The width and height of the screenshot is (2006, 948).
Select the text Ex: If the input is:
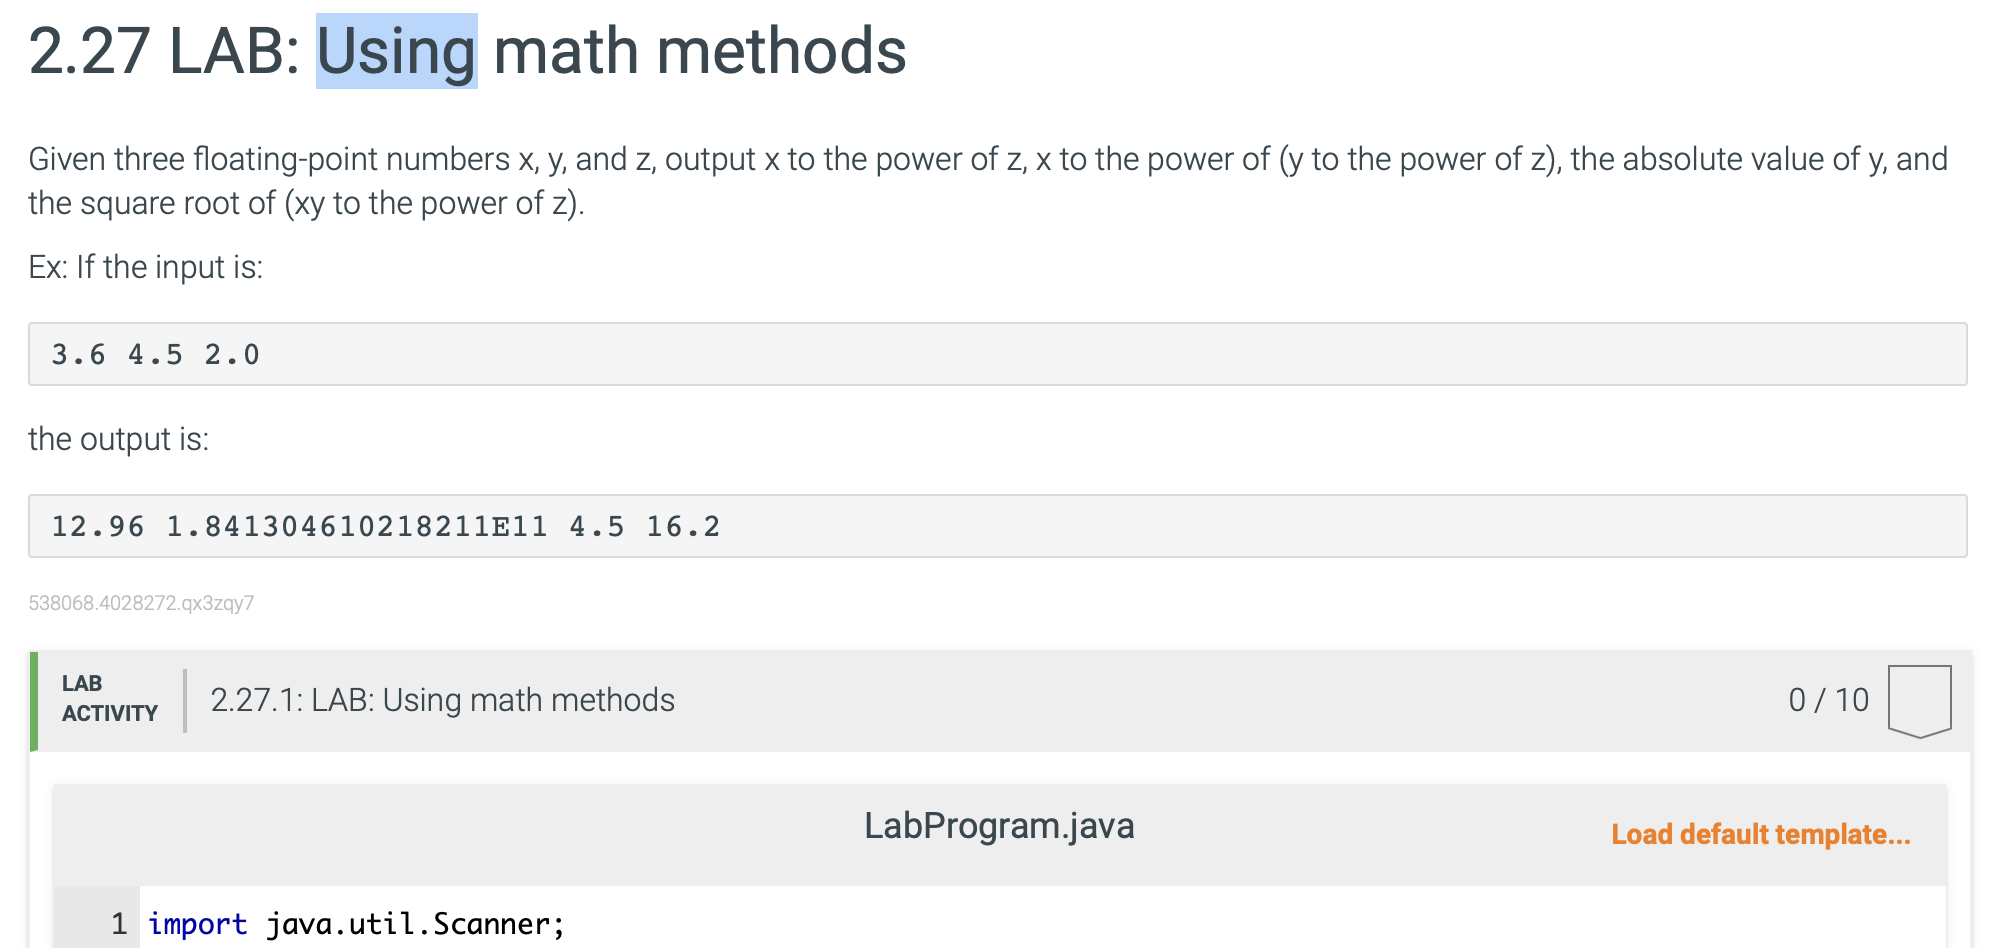pyautogui.click(x=144, y=266)
